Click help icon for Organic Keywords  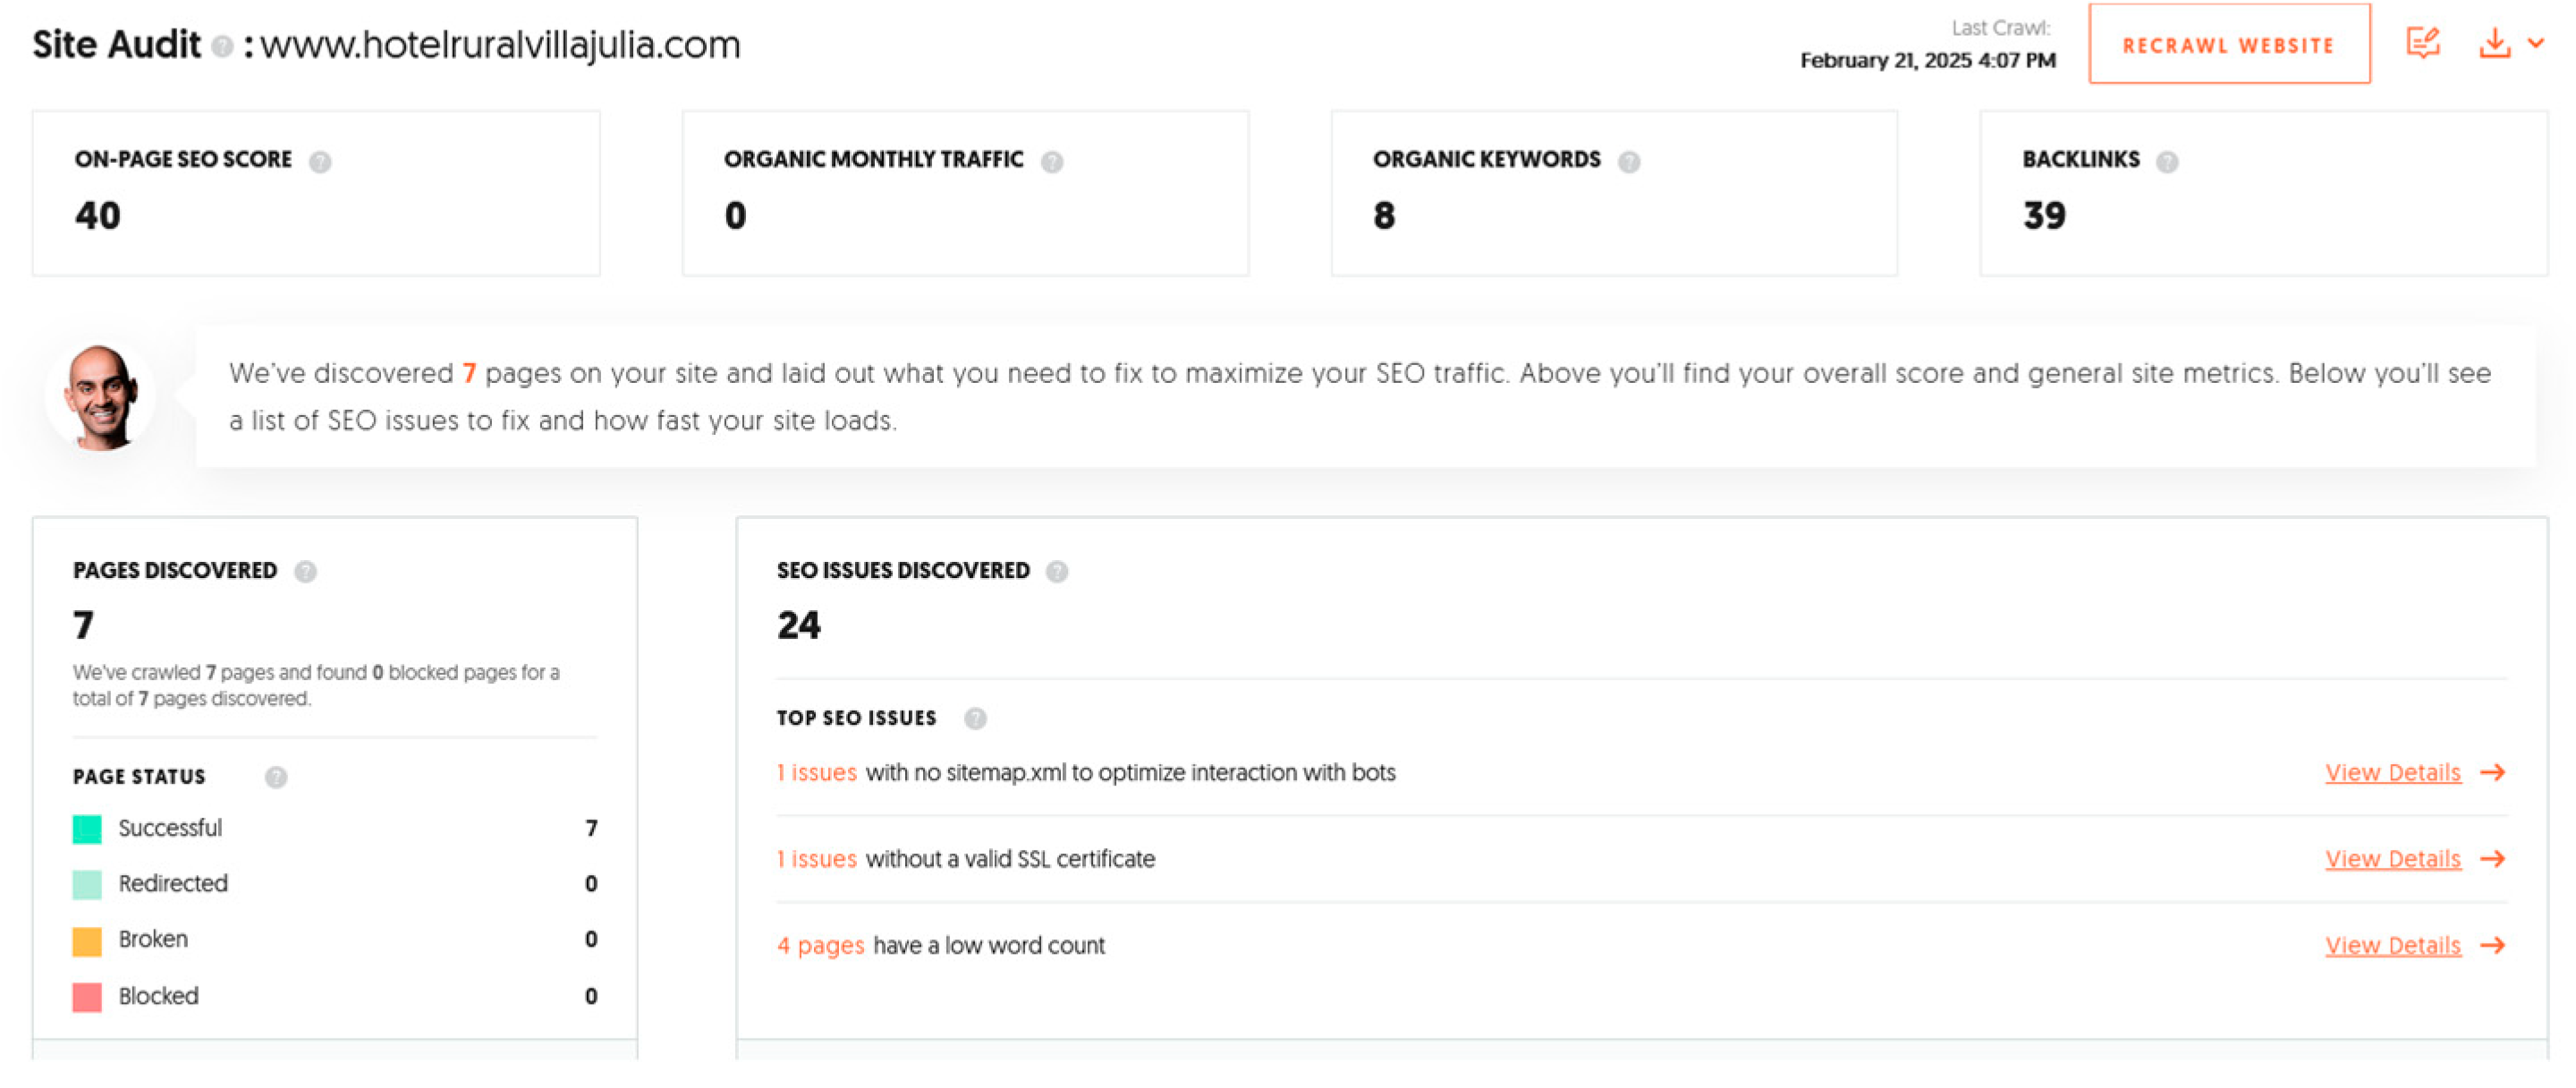pos(1628,161)
